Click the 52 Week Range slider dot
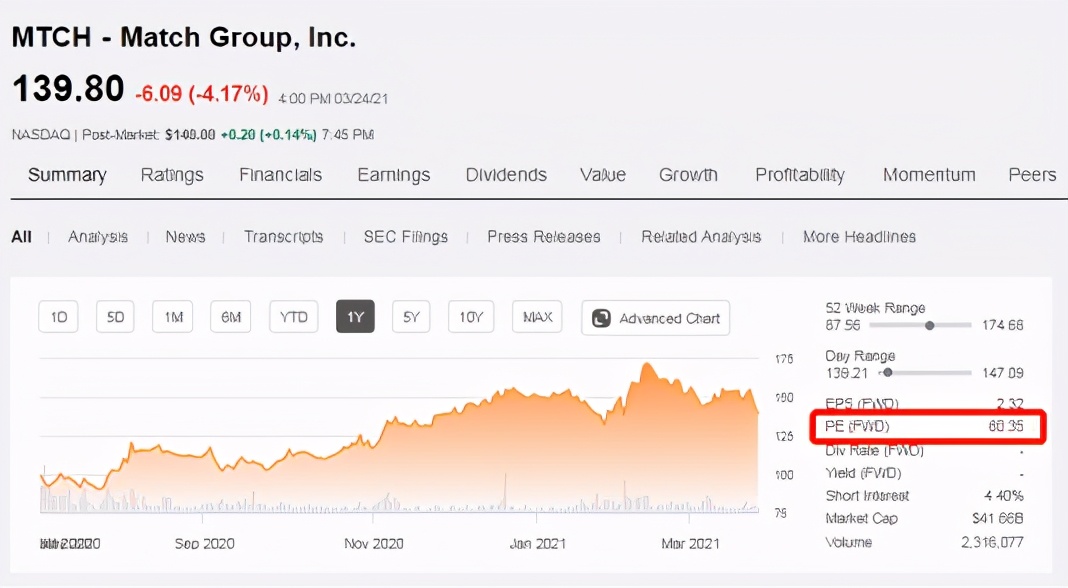The height and width of the screenshot is (588, 1068). (930, 325)
